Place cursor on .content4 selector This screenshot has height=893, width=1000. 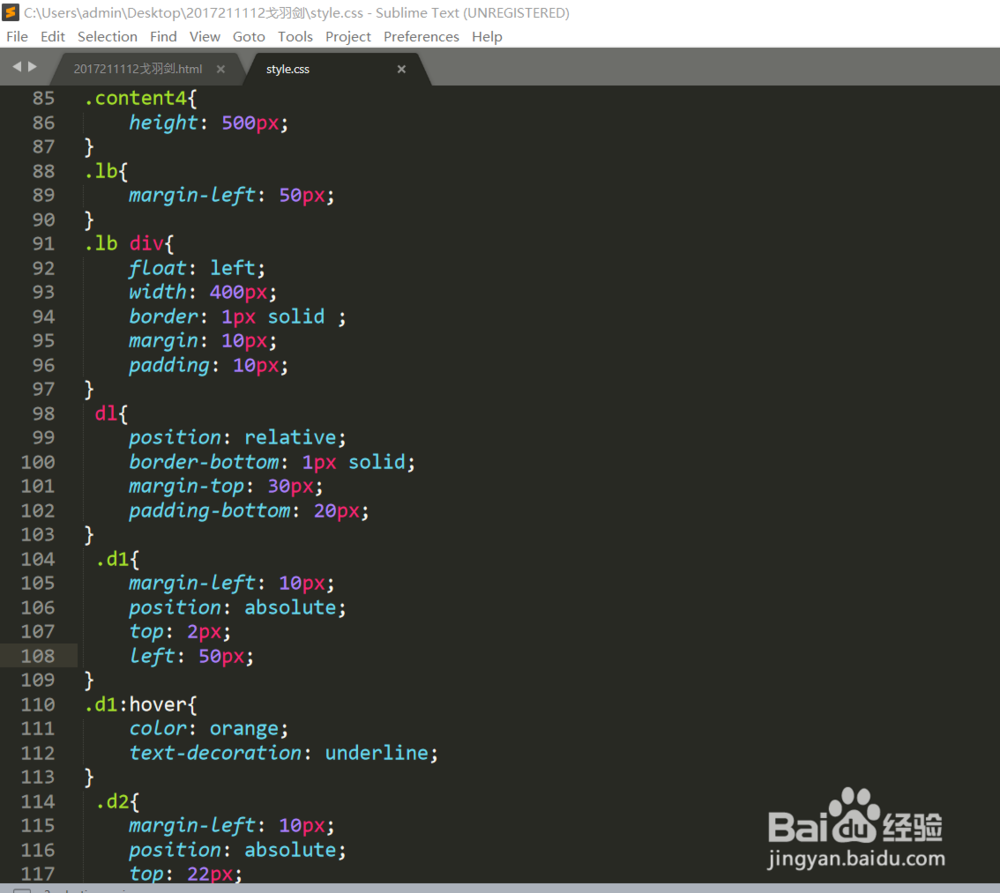136,98
